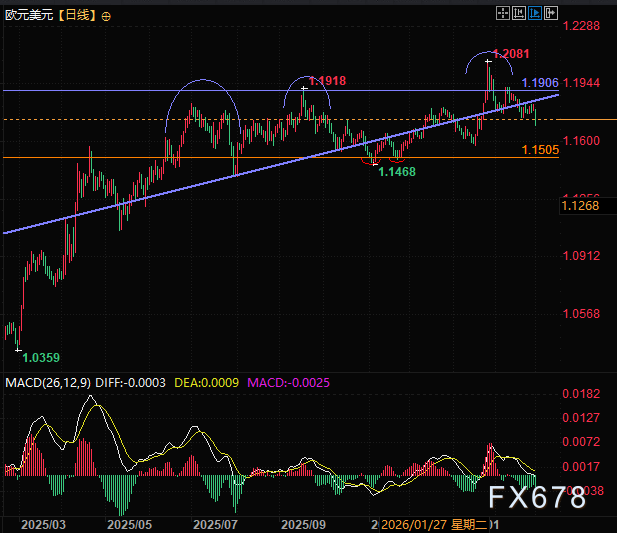Click the 1.1600 price axis value
This screenshot has height=533, width=617.
581,141
